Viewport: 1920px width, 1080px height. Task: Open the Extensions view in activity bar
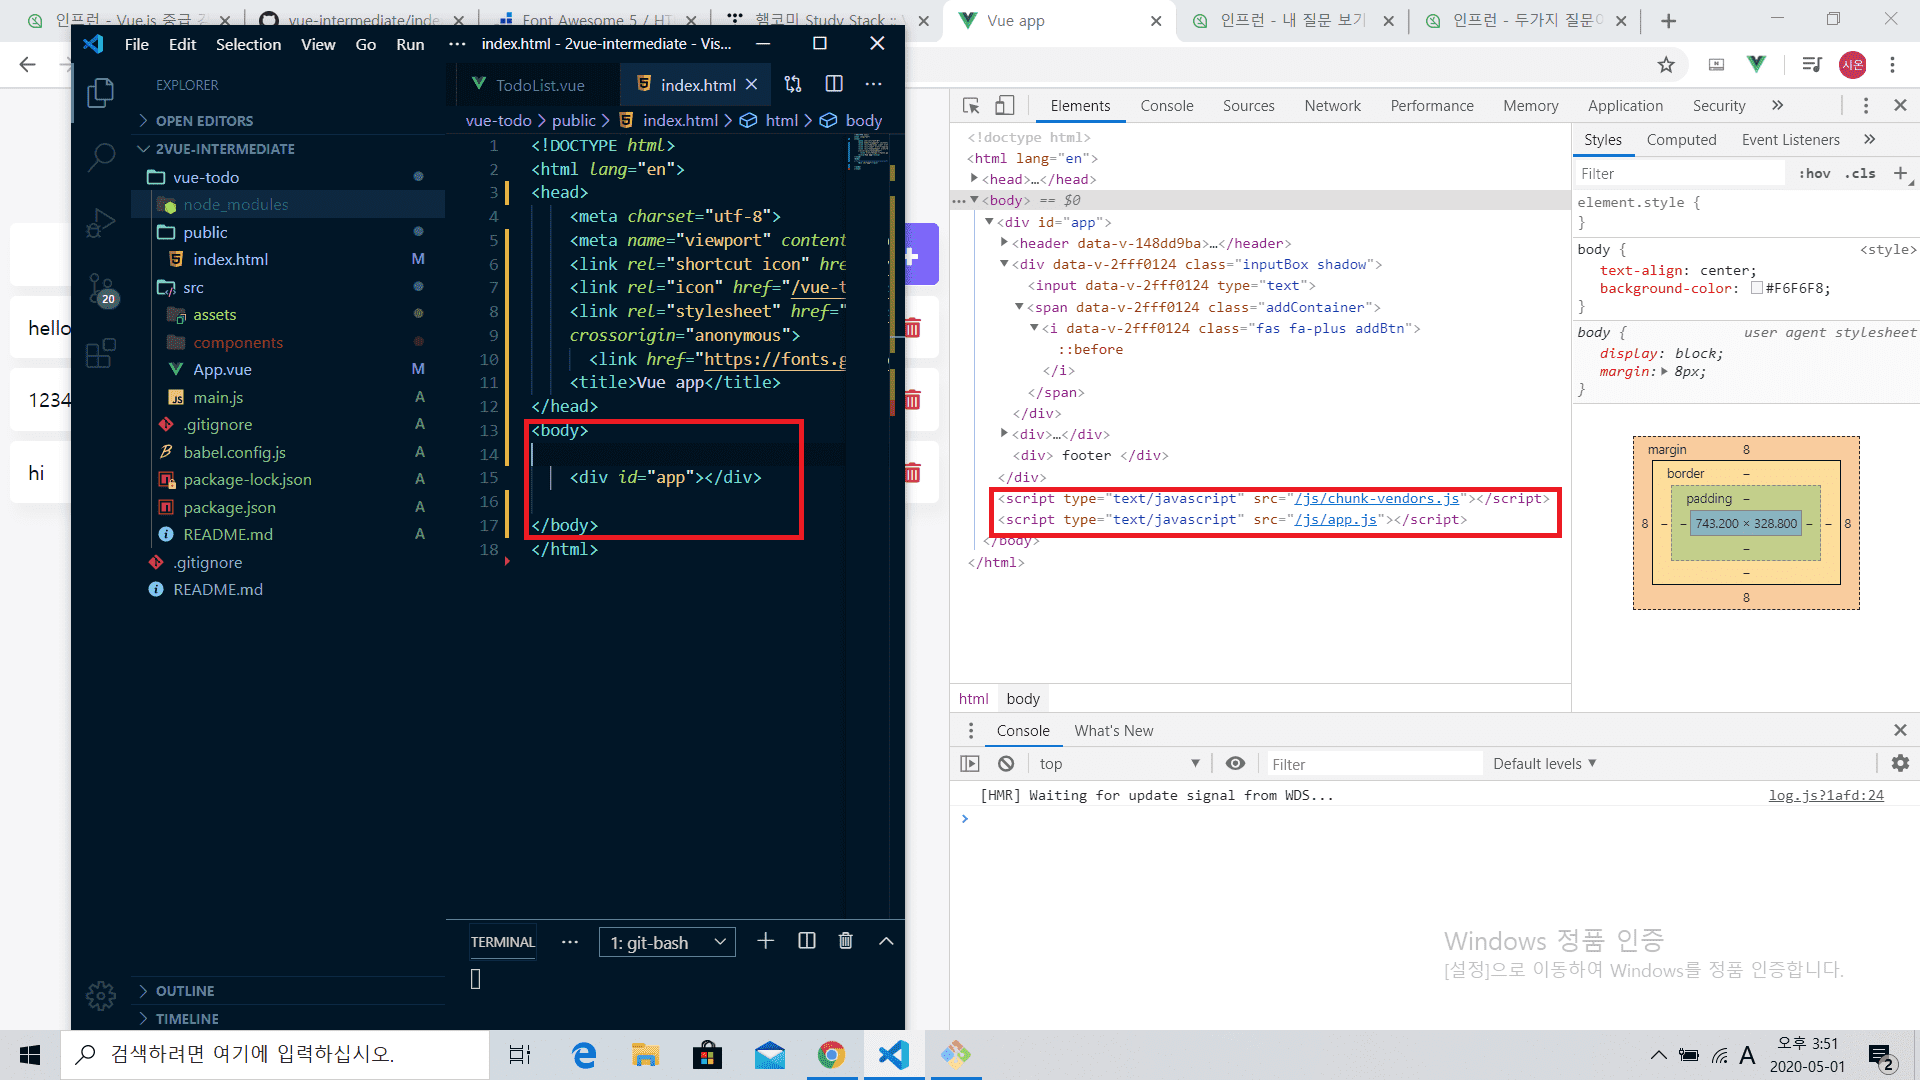pyautogui.click(x=100, y=353)
